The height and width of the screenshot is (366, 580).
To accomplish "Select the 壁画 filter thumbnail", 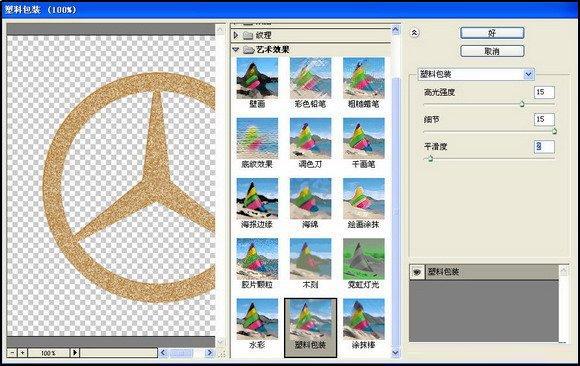I will 257,78.
